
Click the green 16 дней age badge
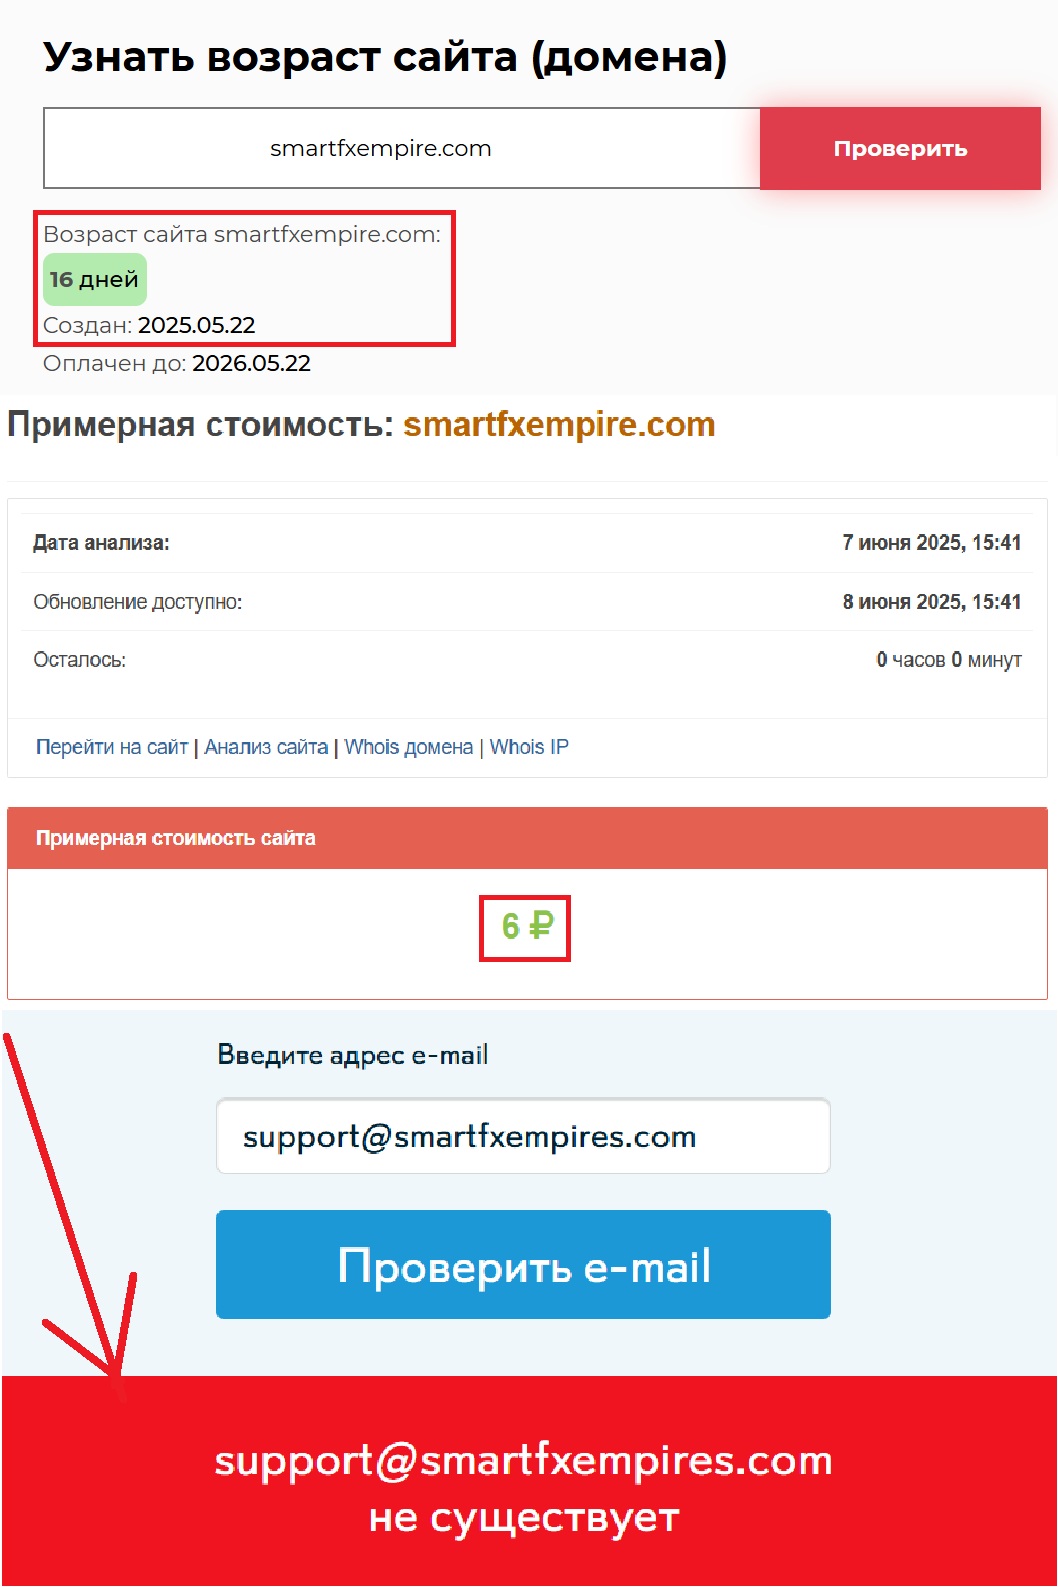(x=95, y=280)
